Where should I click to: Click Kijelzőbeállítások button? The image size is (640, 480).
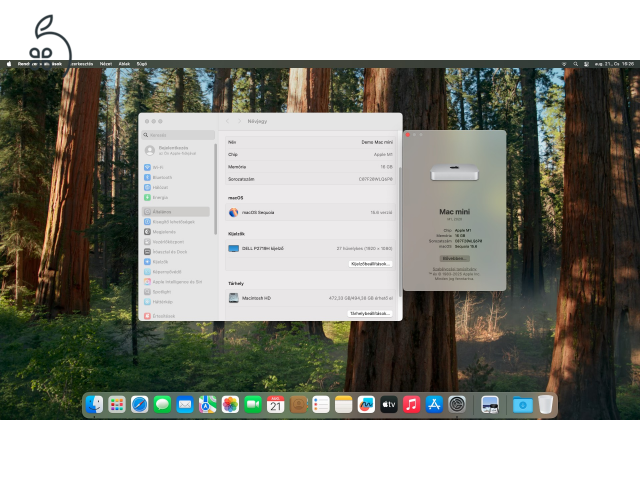click(370, 263)
